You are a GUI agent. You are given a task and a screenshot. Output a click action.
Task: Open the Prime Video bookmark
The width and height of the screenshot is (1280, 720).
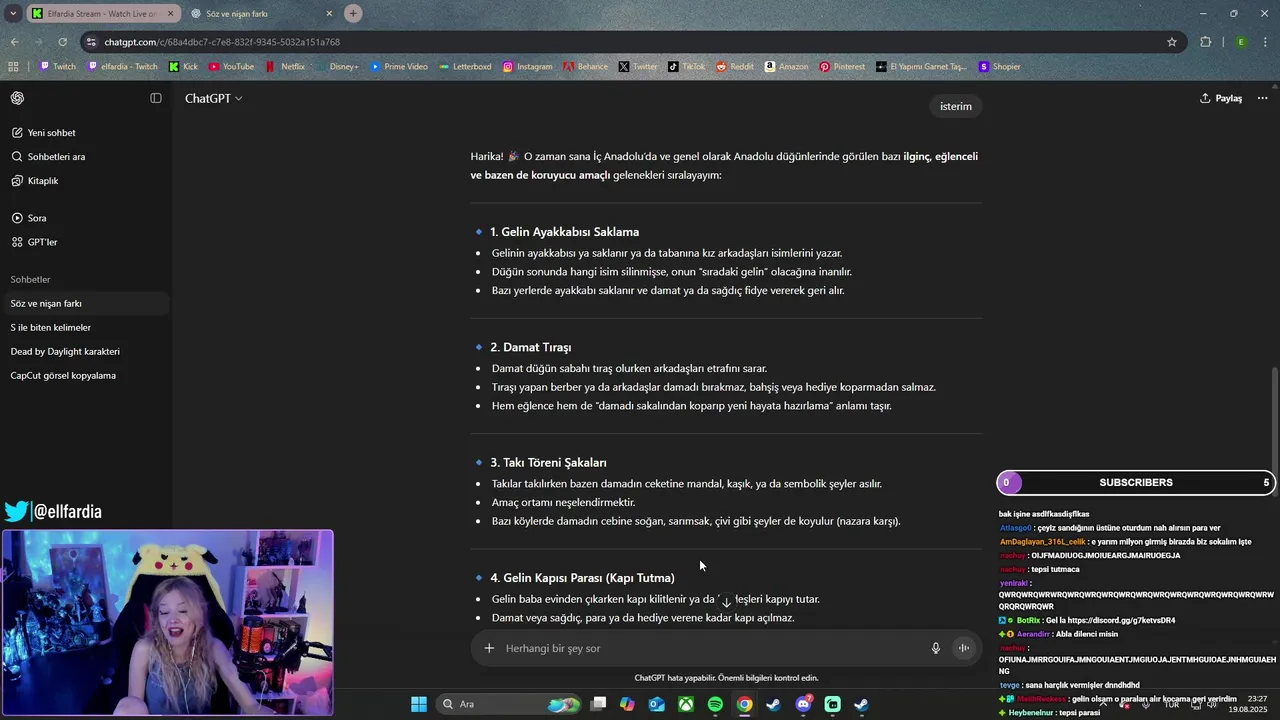[x=398, y=67]
